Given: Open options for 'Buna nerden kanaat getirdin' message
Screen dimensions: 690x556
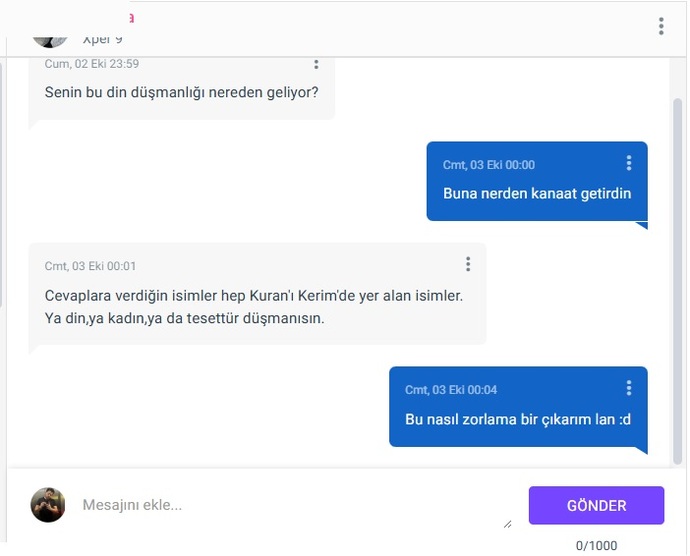Looking at the screenshot, I should point(629,163).
